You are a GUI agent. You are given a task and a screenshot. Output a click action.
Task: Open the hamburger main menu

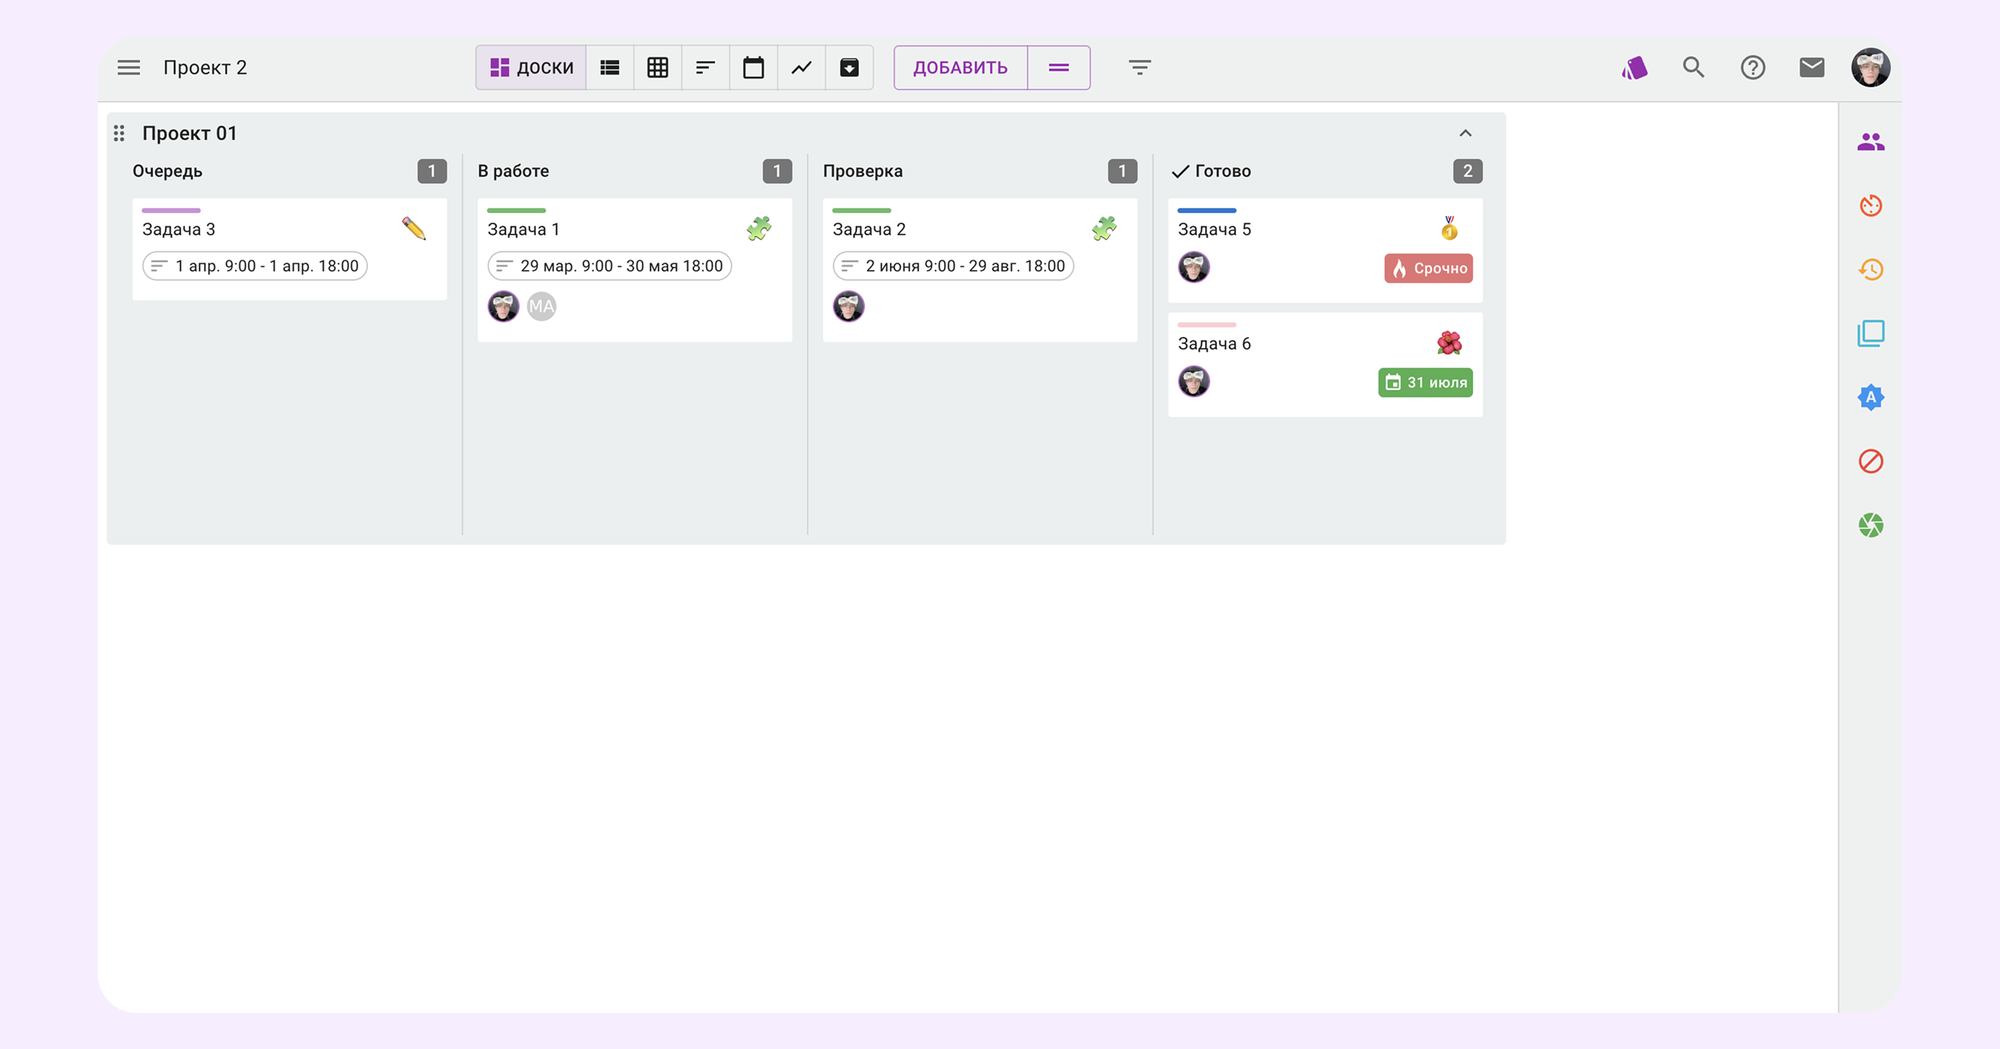click(x=129, y=68)
